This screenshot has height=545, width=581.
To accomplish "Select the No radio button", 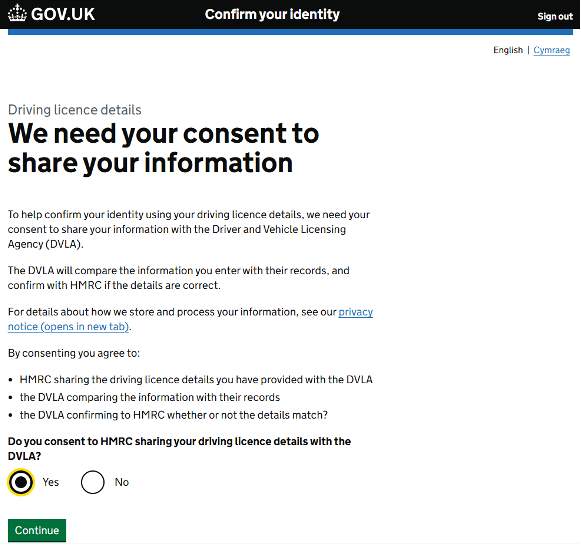I will 93,482.
